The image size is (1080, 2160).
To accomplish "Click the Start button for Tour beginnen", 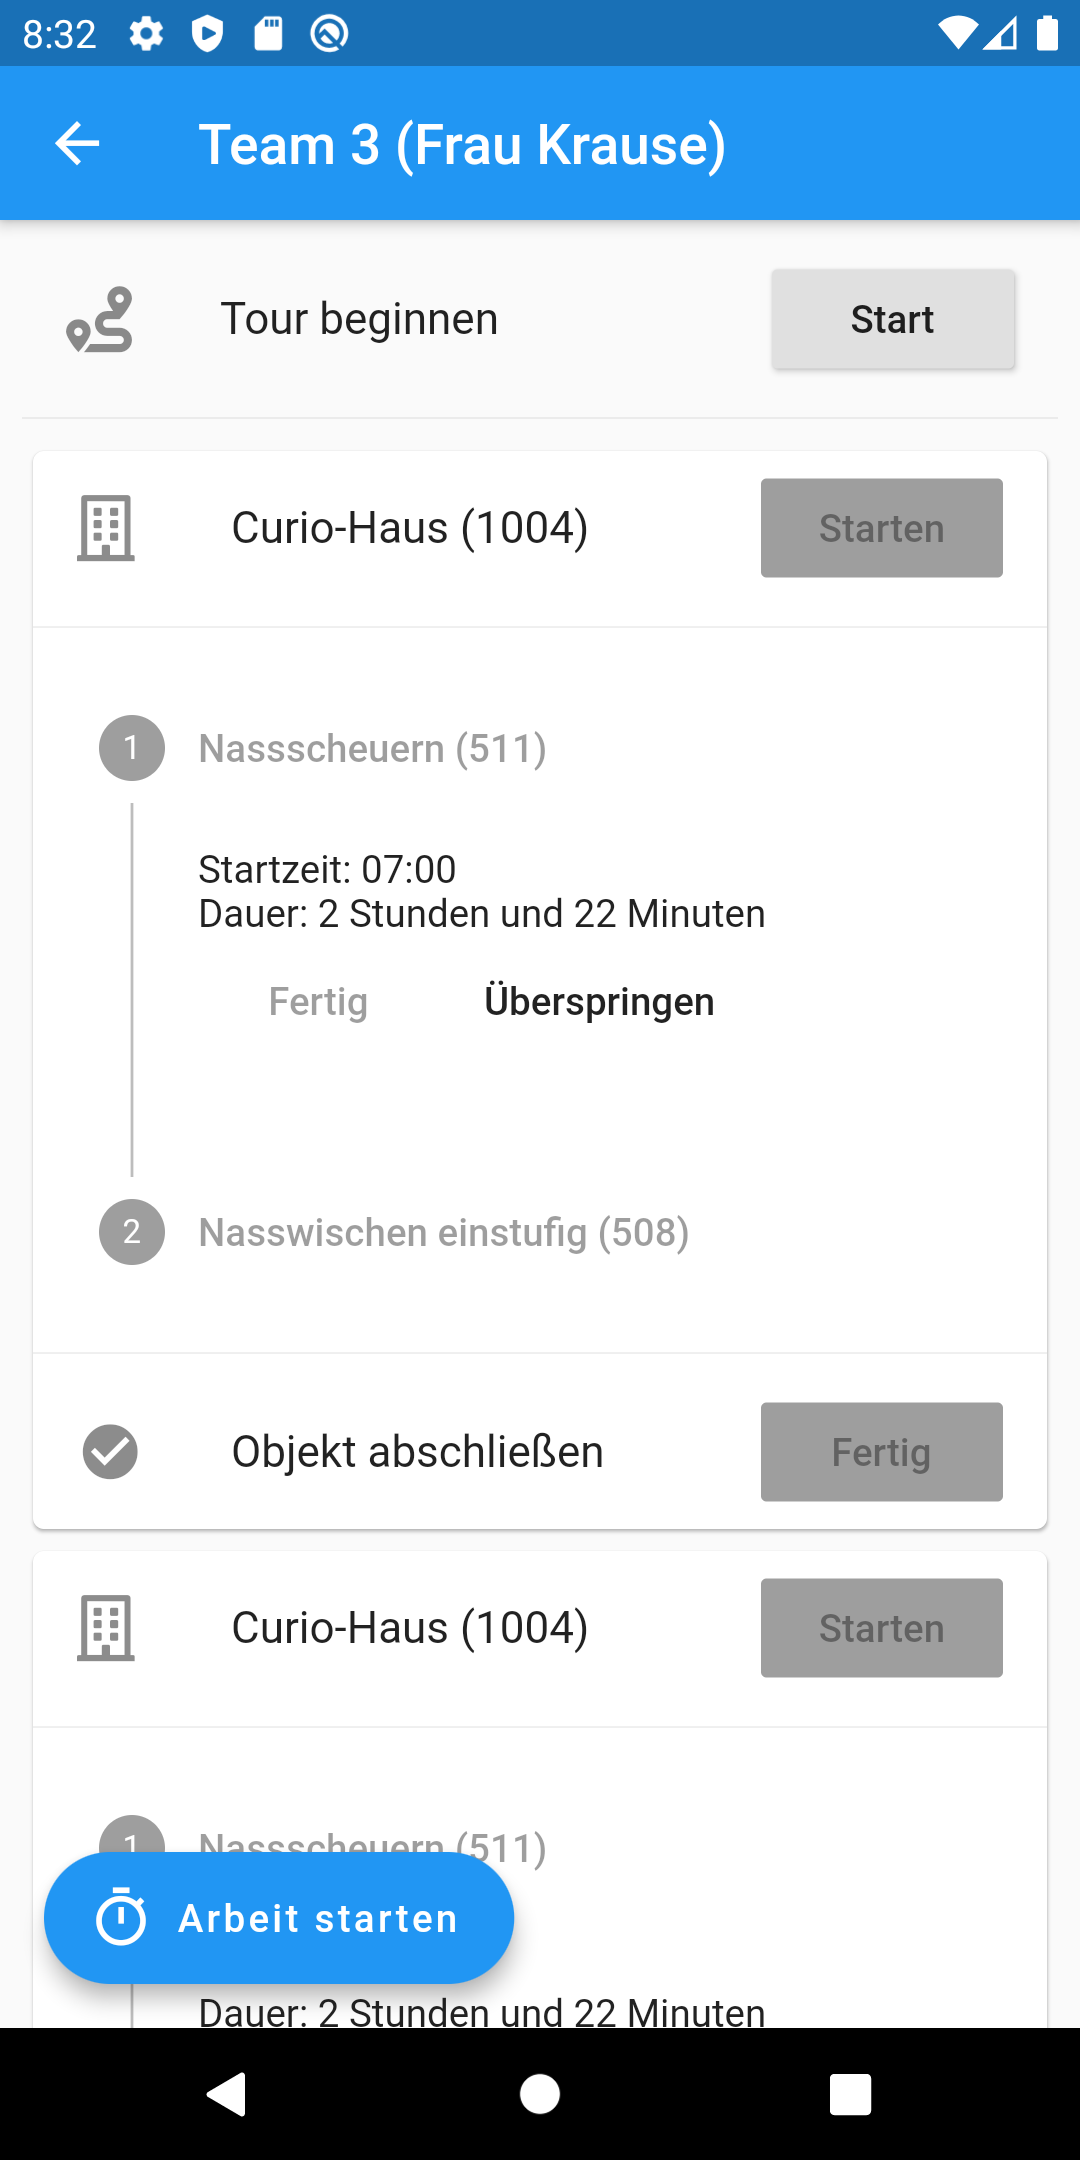I will tap(893, 319).
